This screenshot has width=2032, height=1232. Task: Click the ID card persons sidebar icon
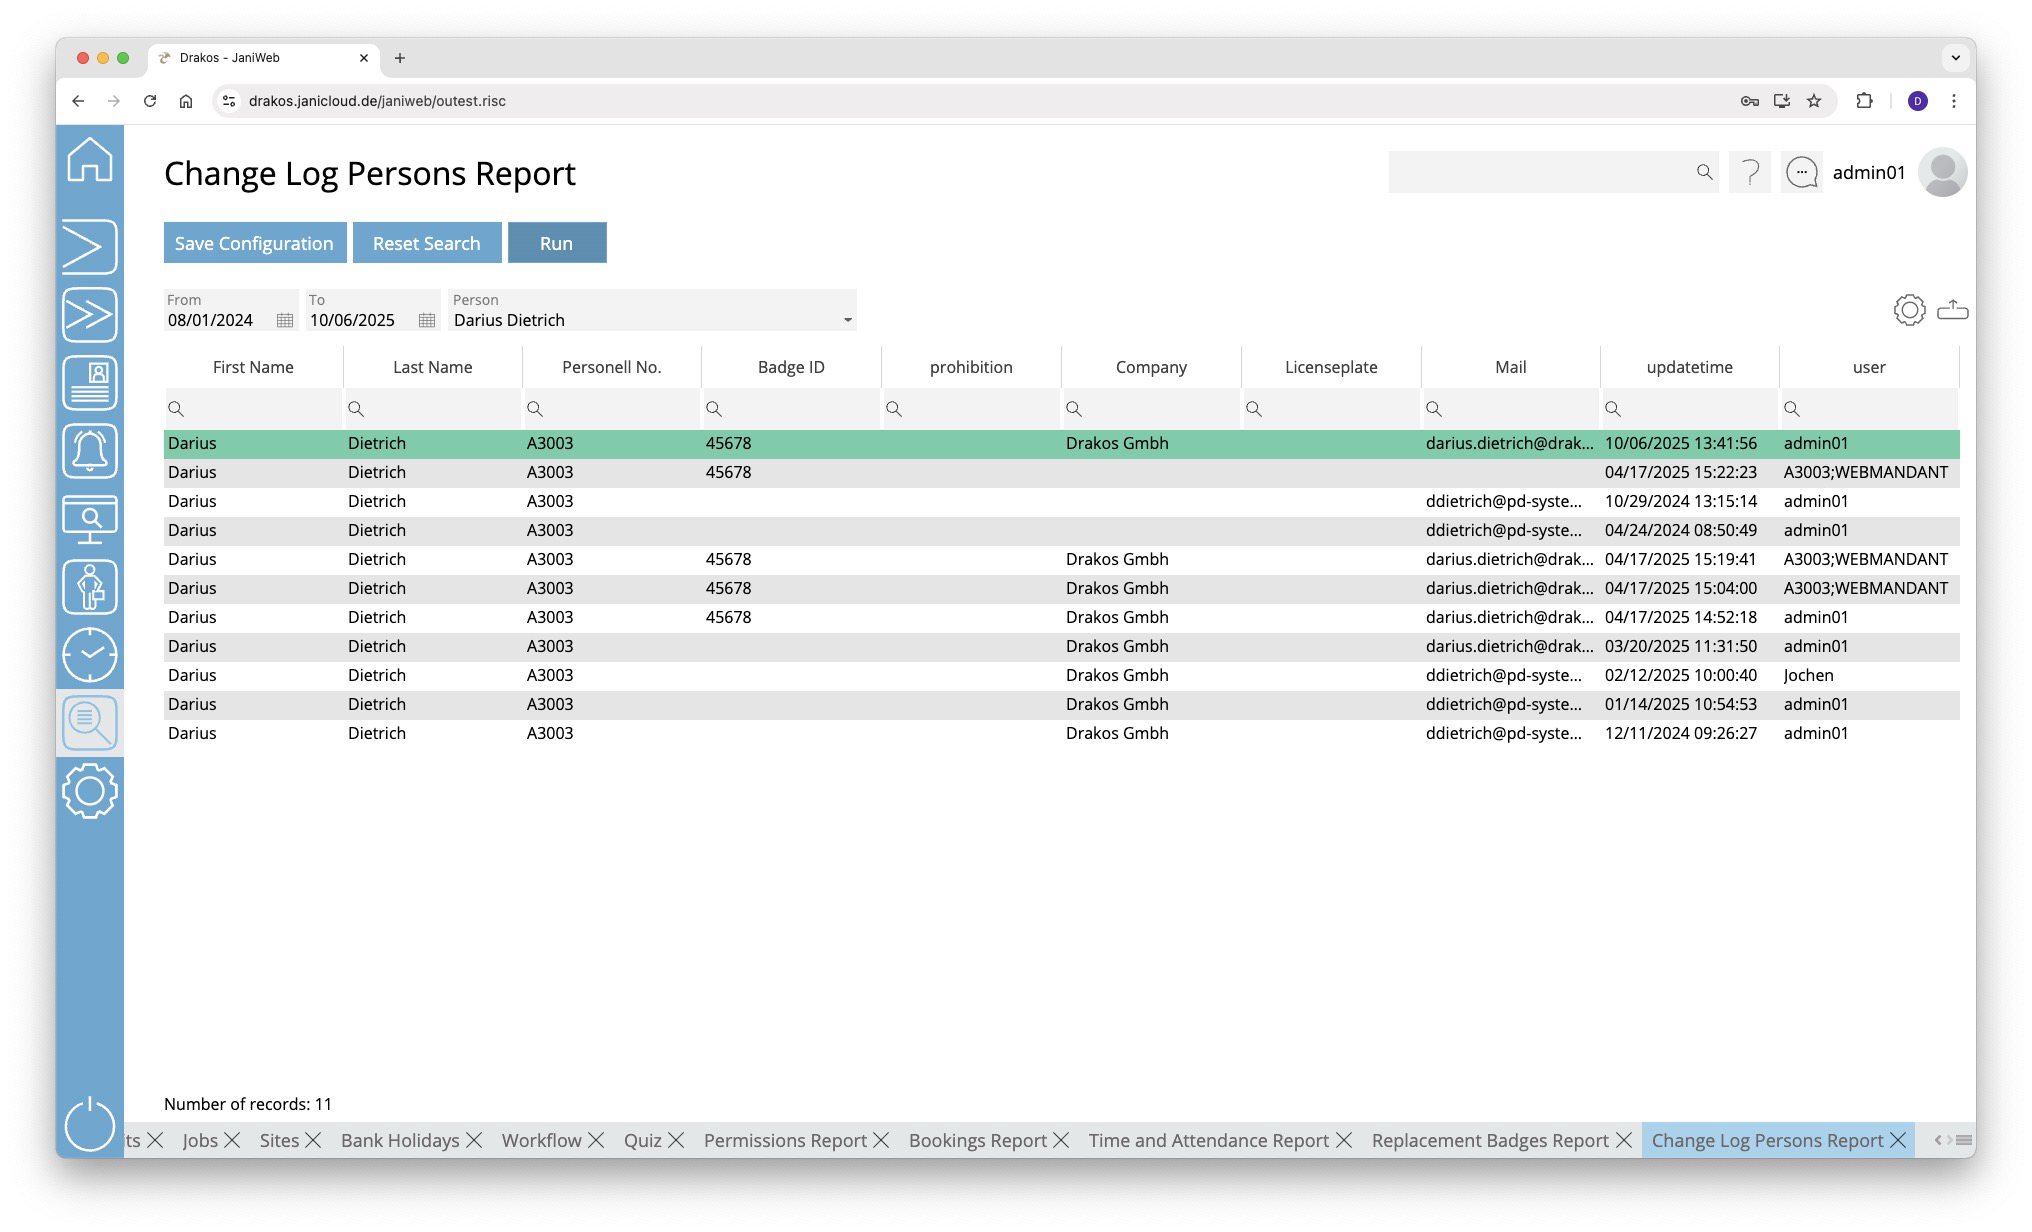pos(90,383)
